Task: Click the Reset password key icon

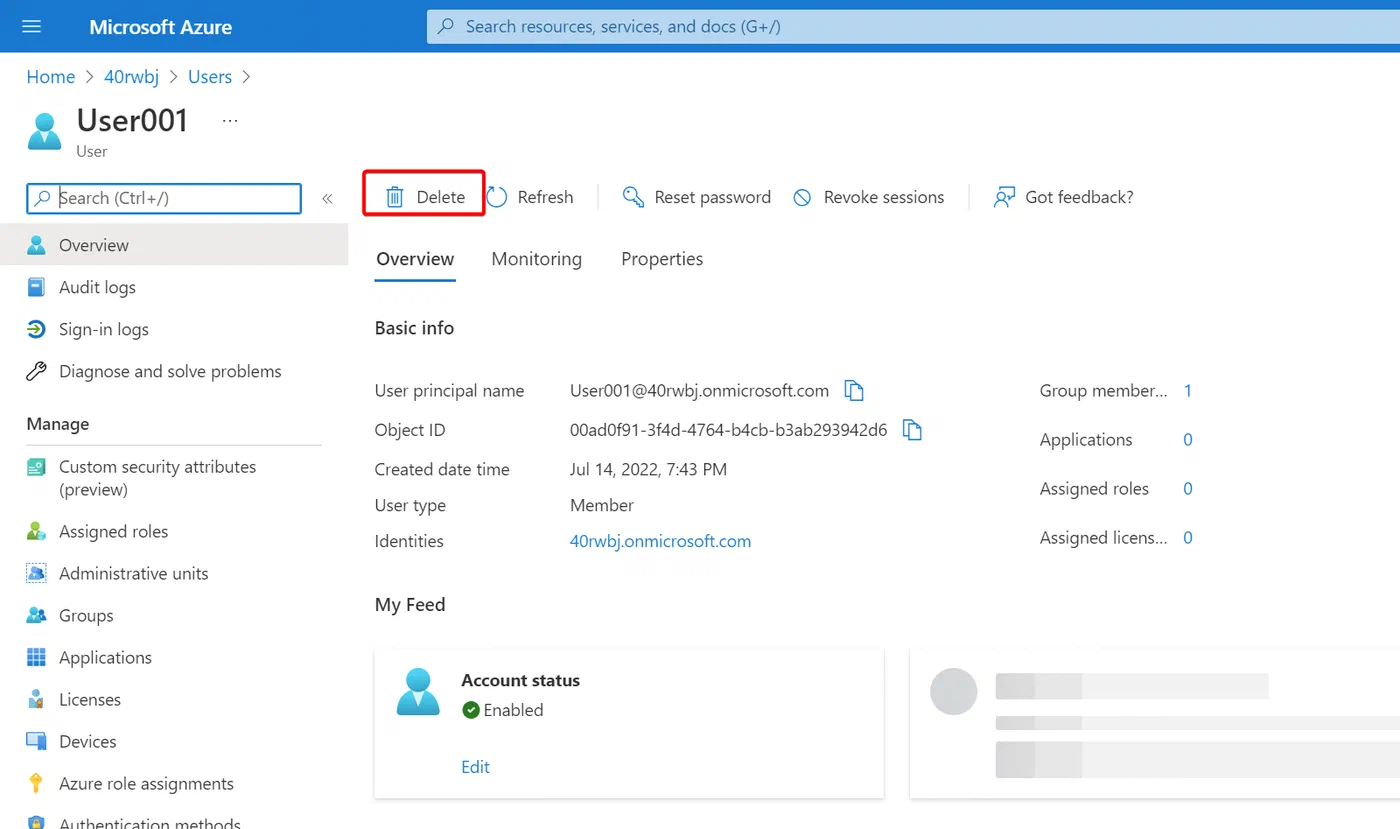Action: tap(633, 197)
